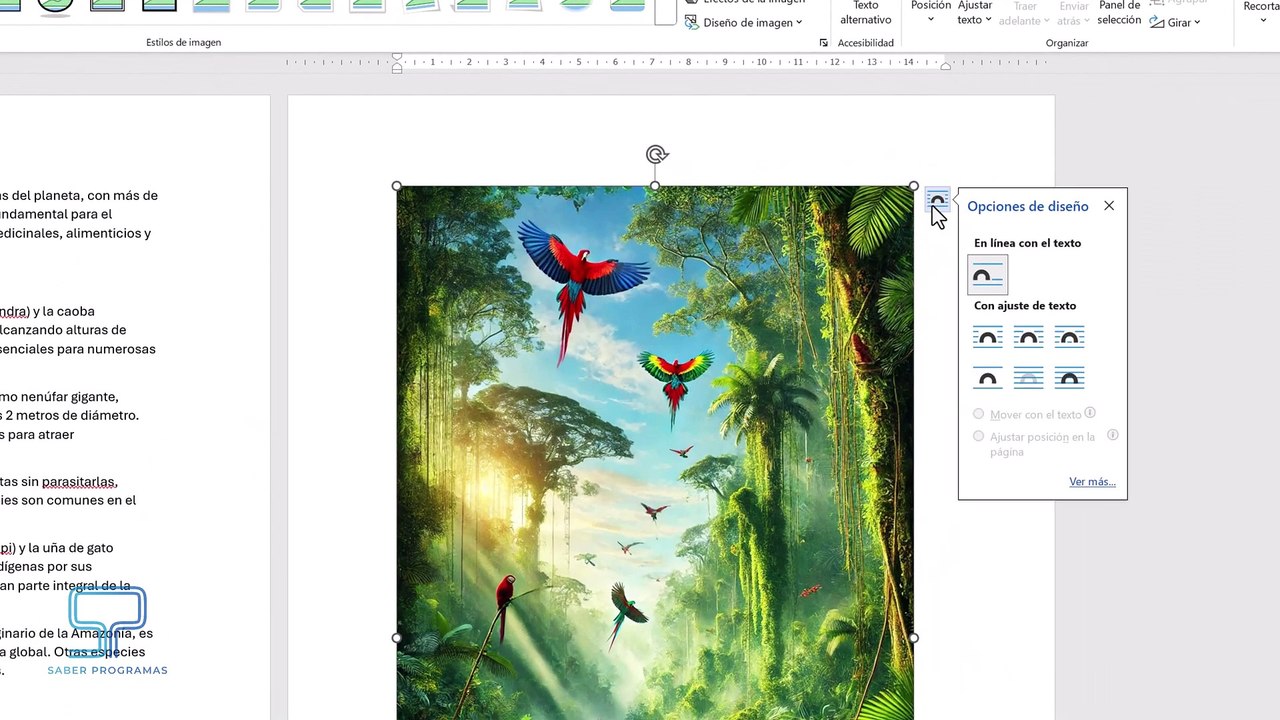This screenshot has height=720, width=1280.
Task: Click the heading "En línea con el texto"
Action: coord(1027,243)
